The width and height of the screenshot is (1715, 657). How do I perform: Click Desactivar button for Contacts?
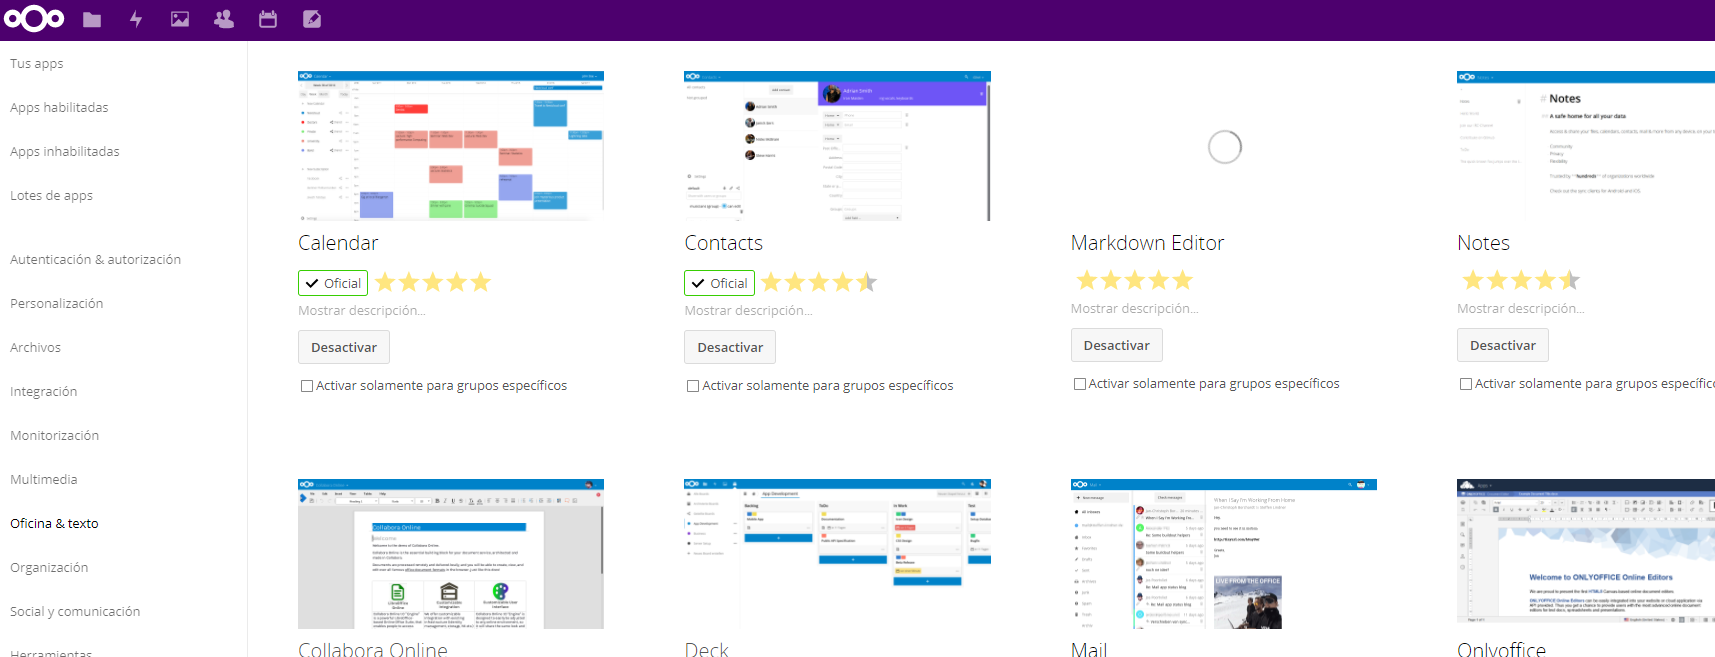[x=730, y=347]
